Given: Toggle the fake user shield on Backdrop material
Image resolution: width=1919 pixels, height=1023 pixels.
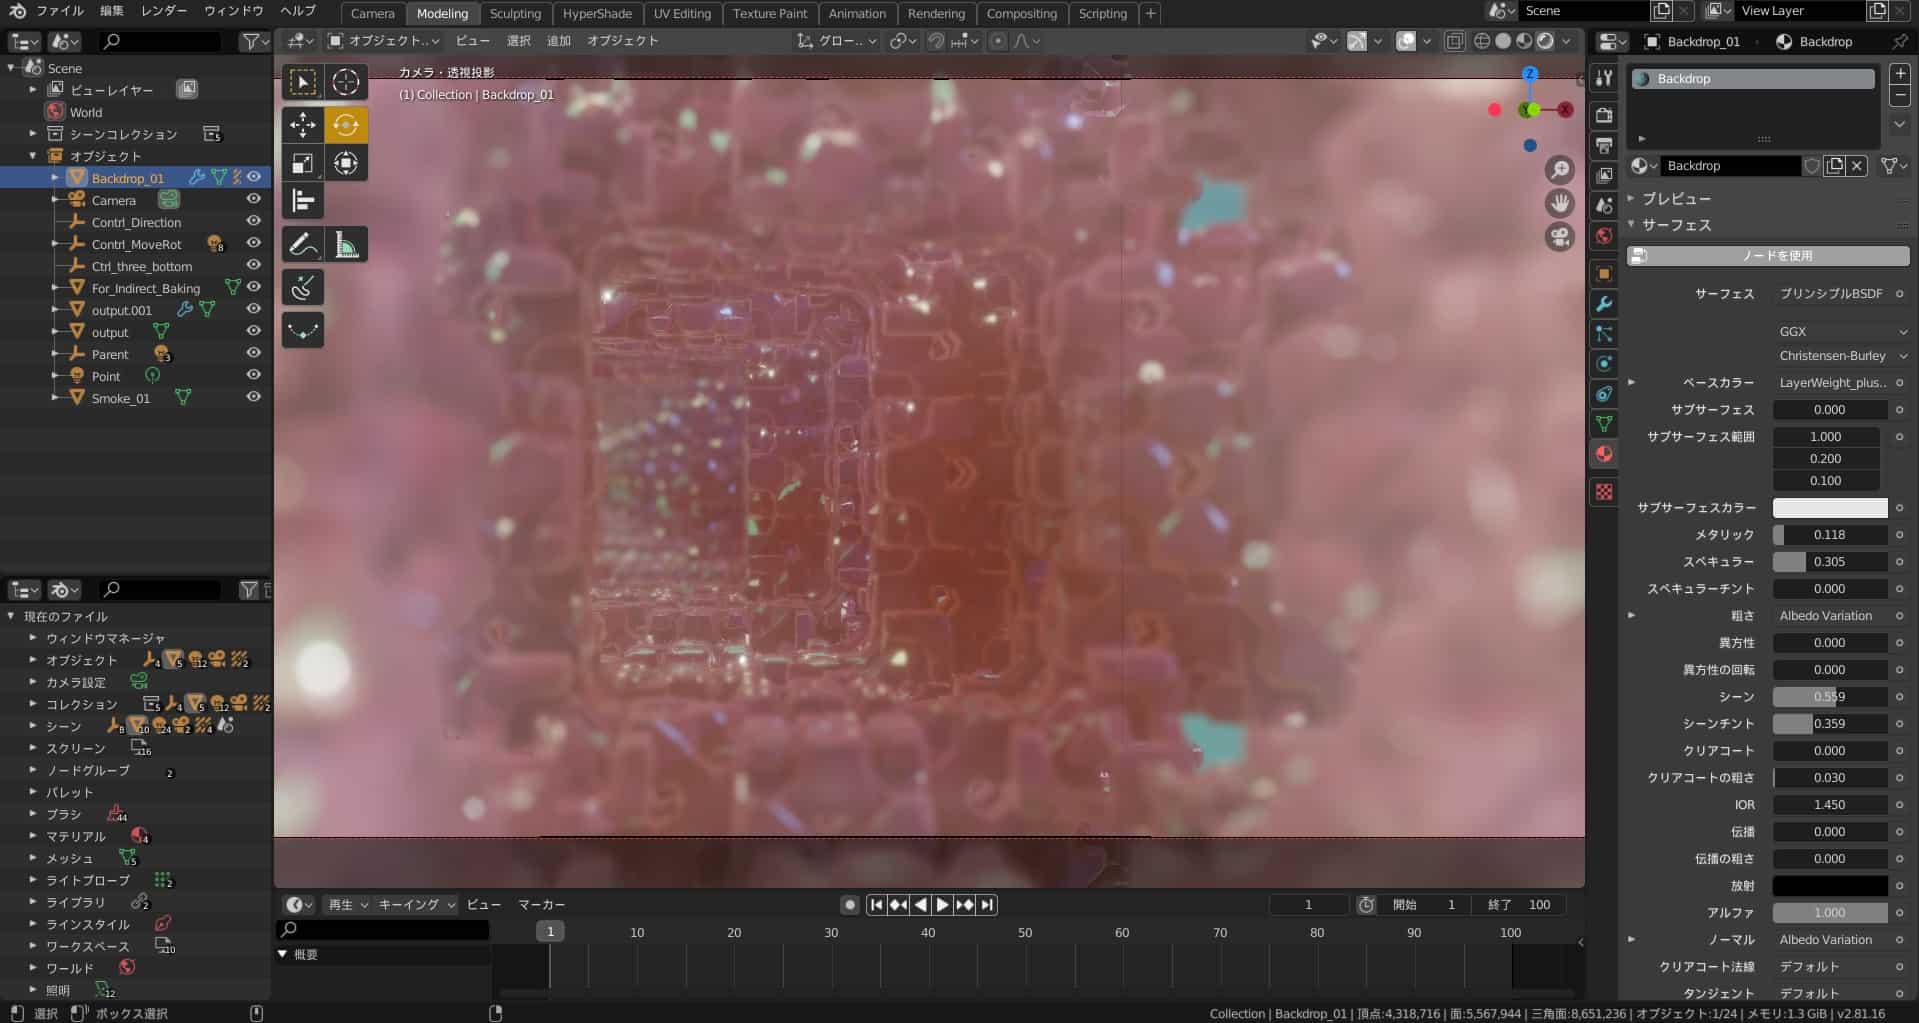Looking at the screenshot, I should coord(1812,166).
